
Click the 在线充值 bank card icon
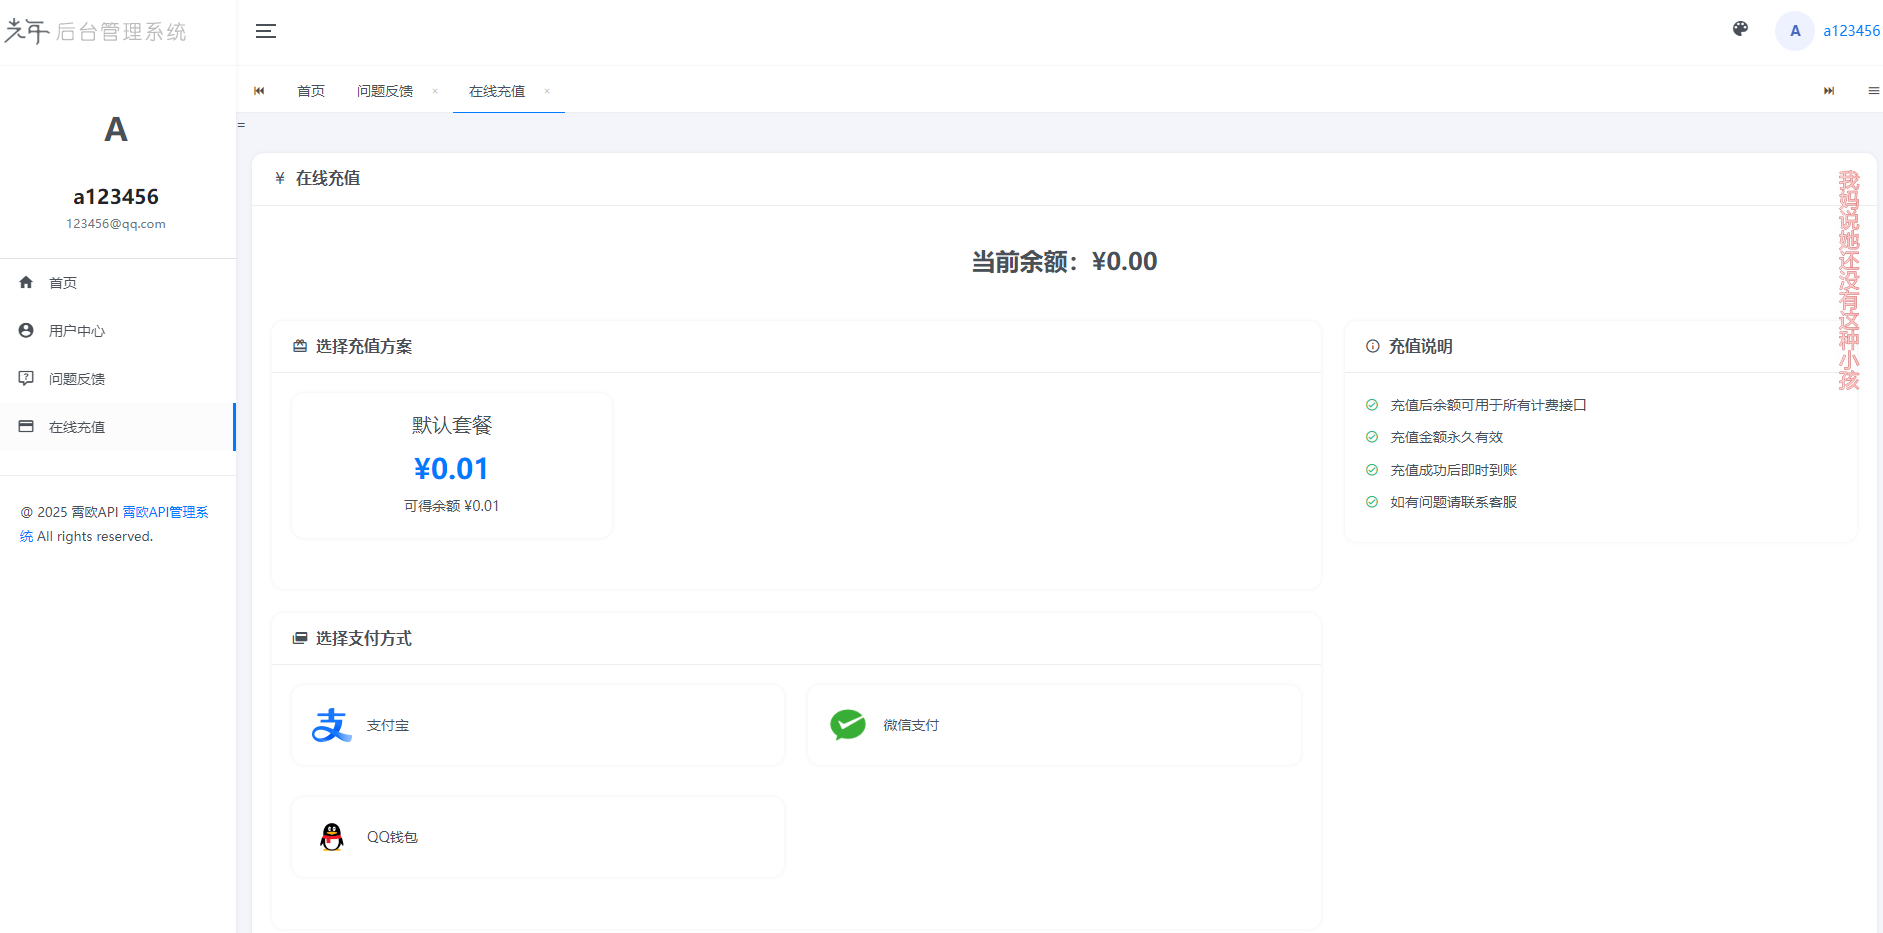(x=26, y=426)
